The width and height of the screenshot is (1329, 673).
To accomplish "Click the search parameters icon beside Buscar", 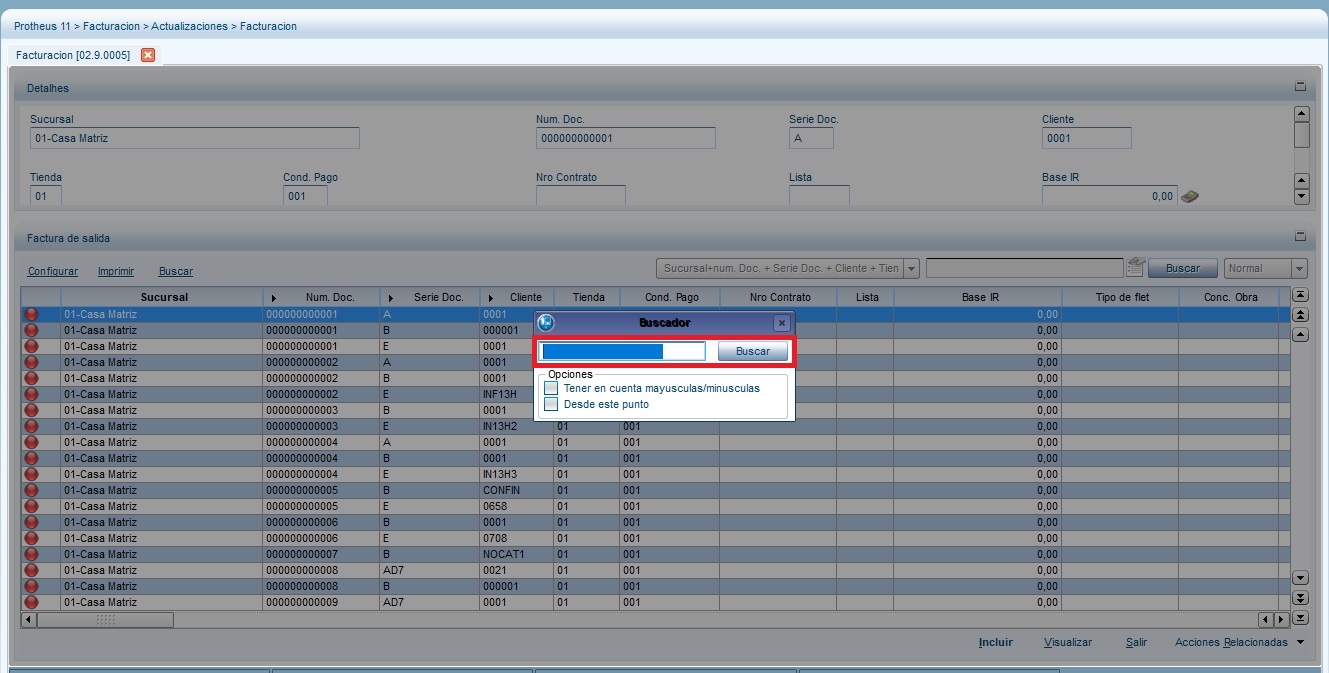I will coord(1135,266).
